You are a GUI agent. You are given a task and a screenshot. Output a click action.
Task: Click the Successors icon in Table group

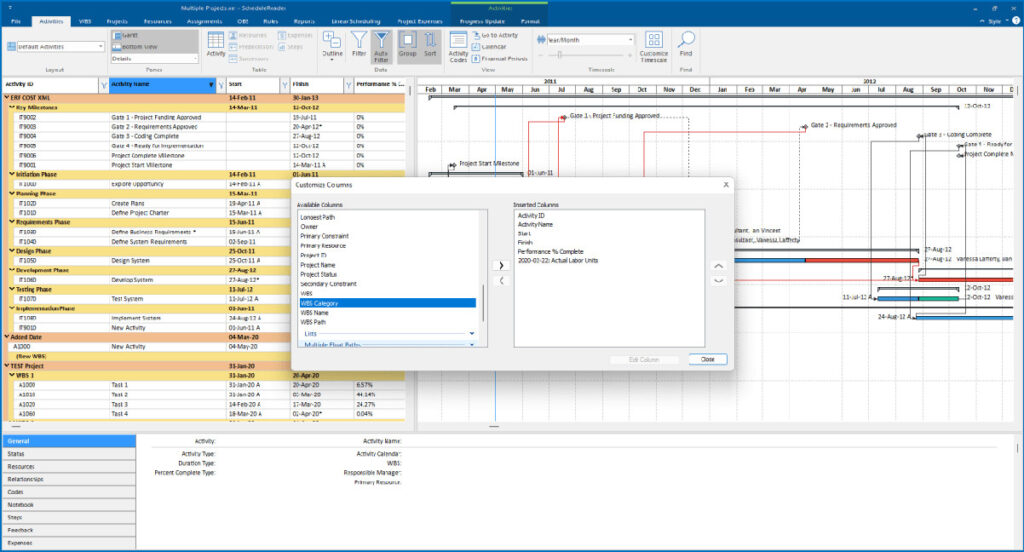click(248, 59)
